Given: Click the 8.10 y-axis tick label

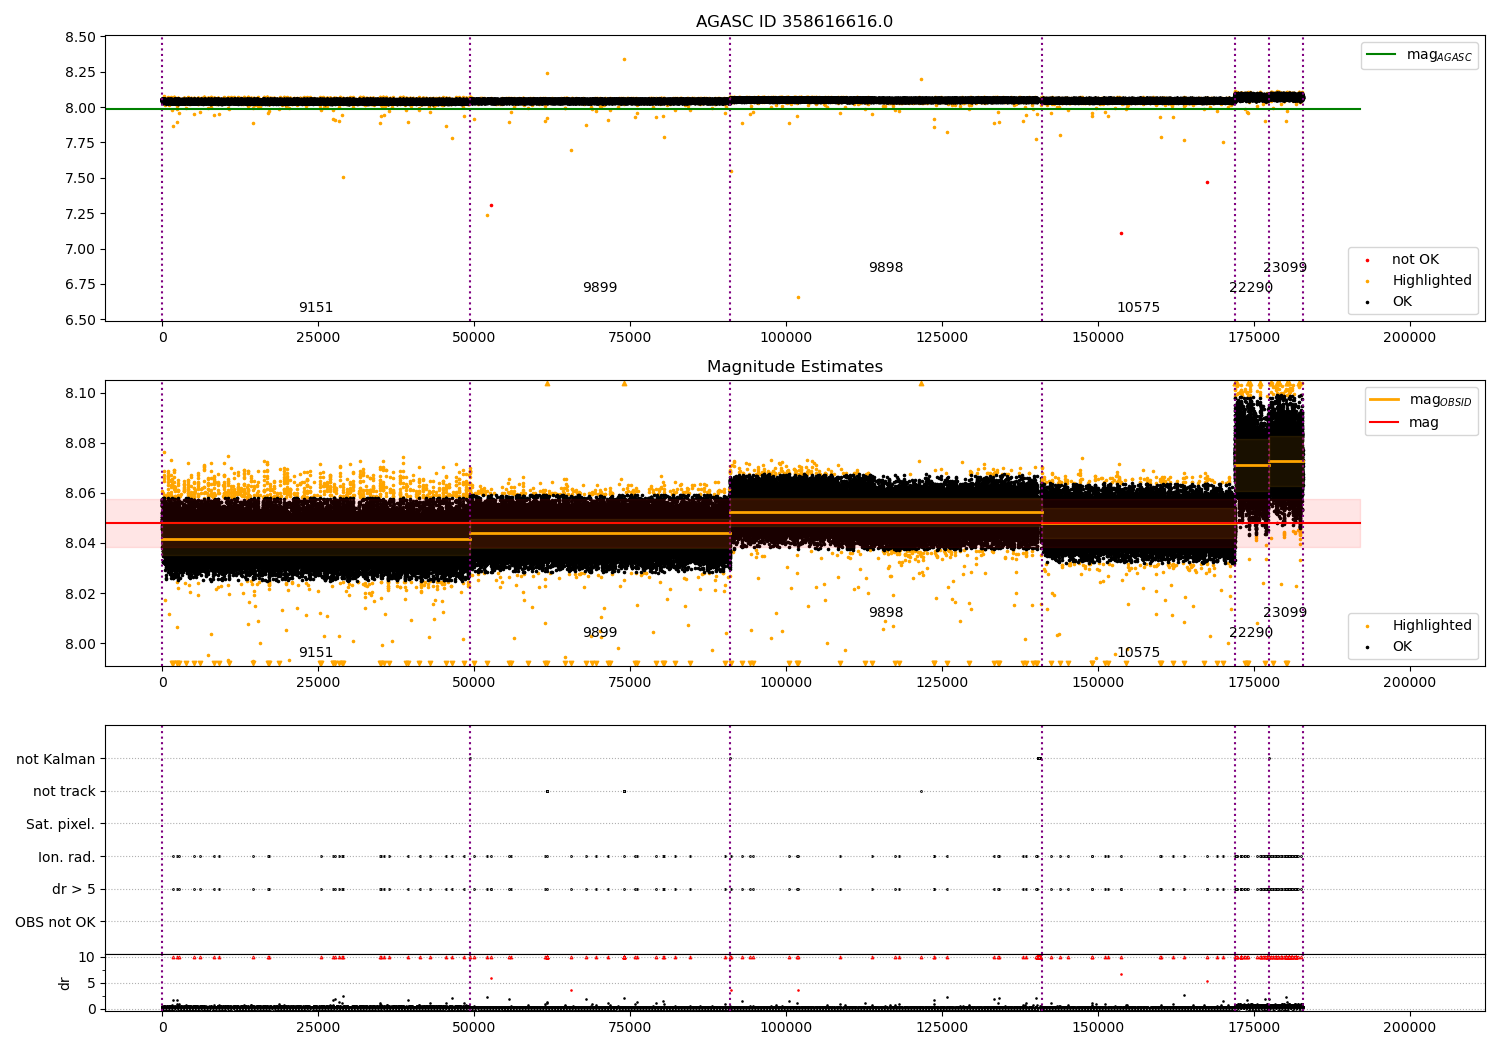Looking at the screenshot, I should 80,393.
